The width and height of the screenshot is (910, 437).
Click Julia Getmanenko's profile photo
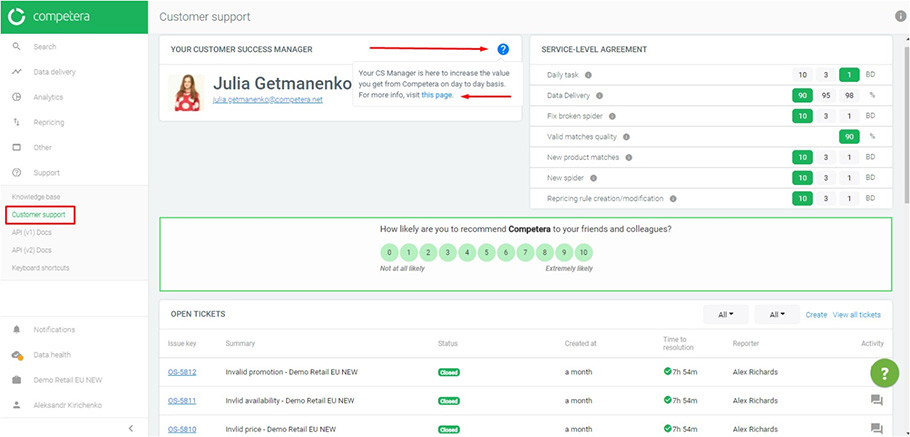pos(186,93)
